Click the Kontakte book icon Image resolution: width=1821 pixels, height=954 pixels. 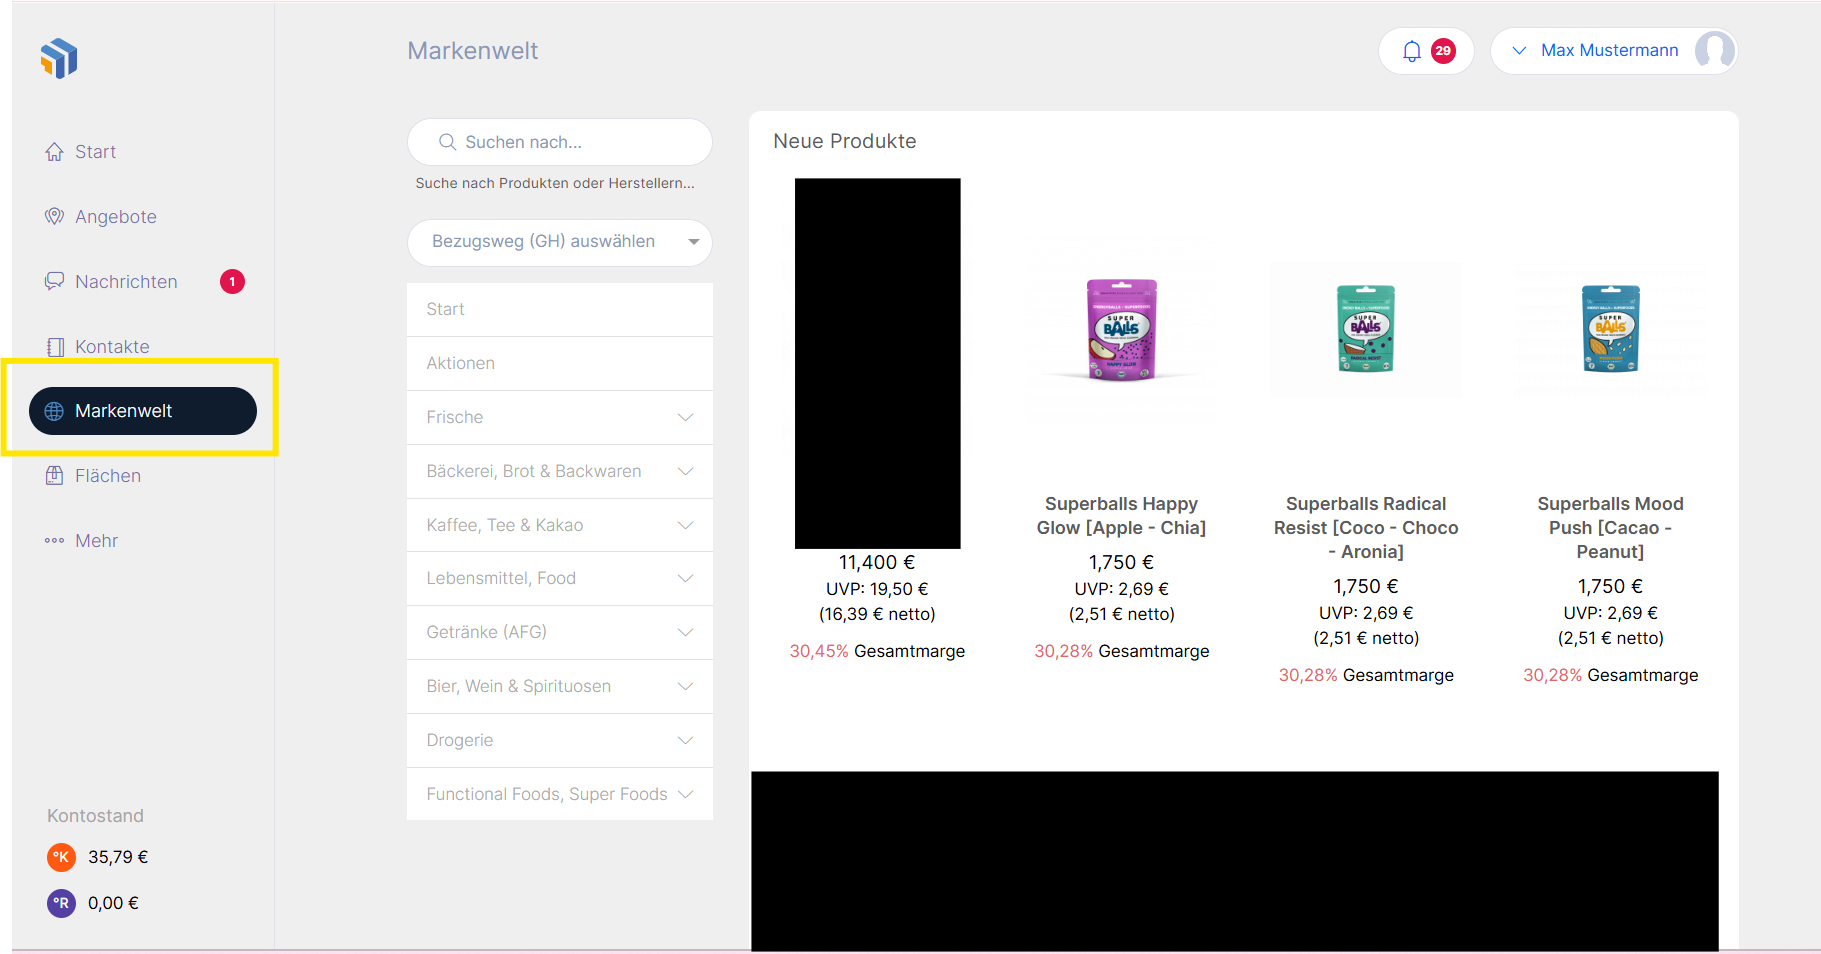(55, 347)
